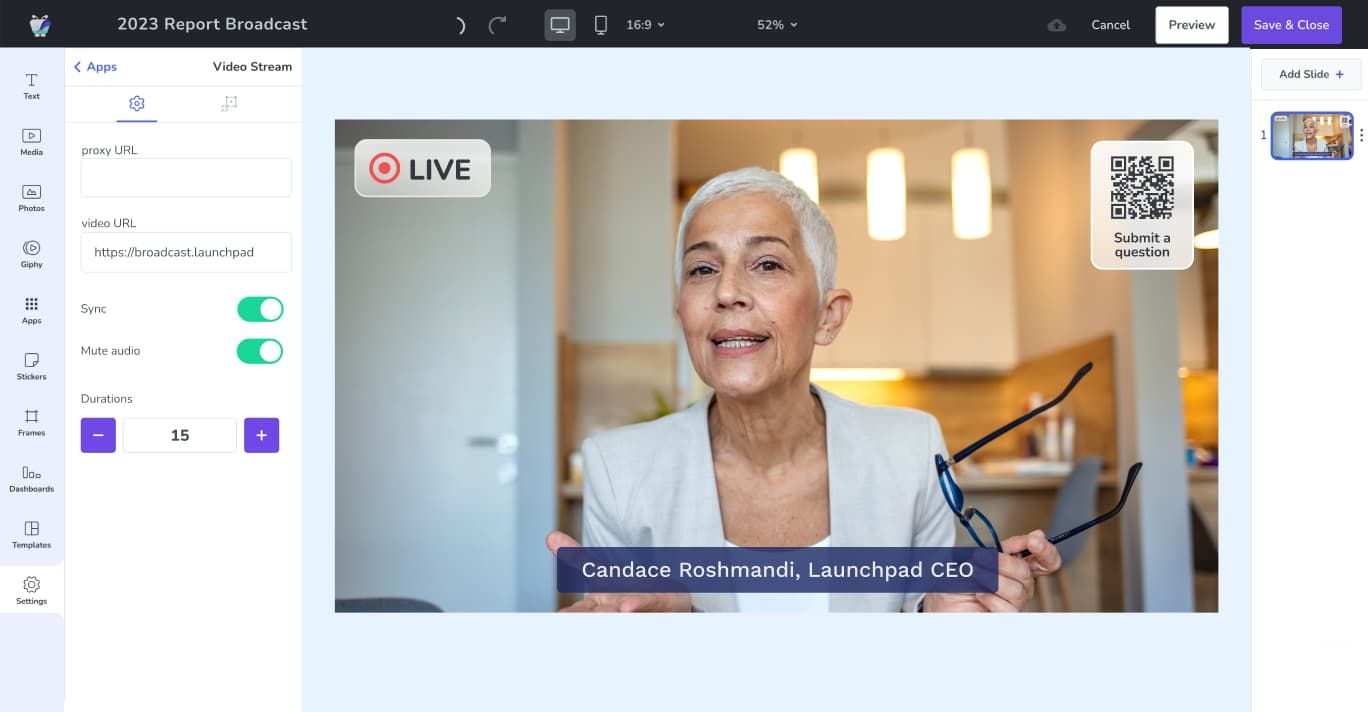Open the Dashboards panel
The image size is (1368, 712).
32,478
